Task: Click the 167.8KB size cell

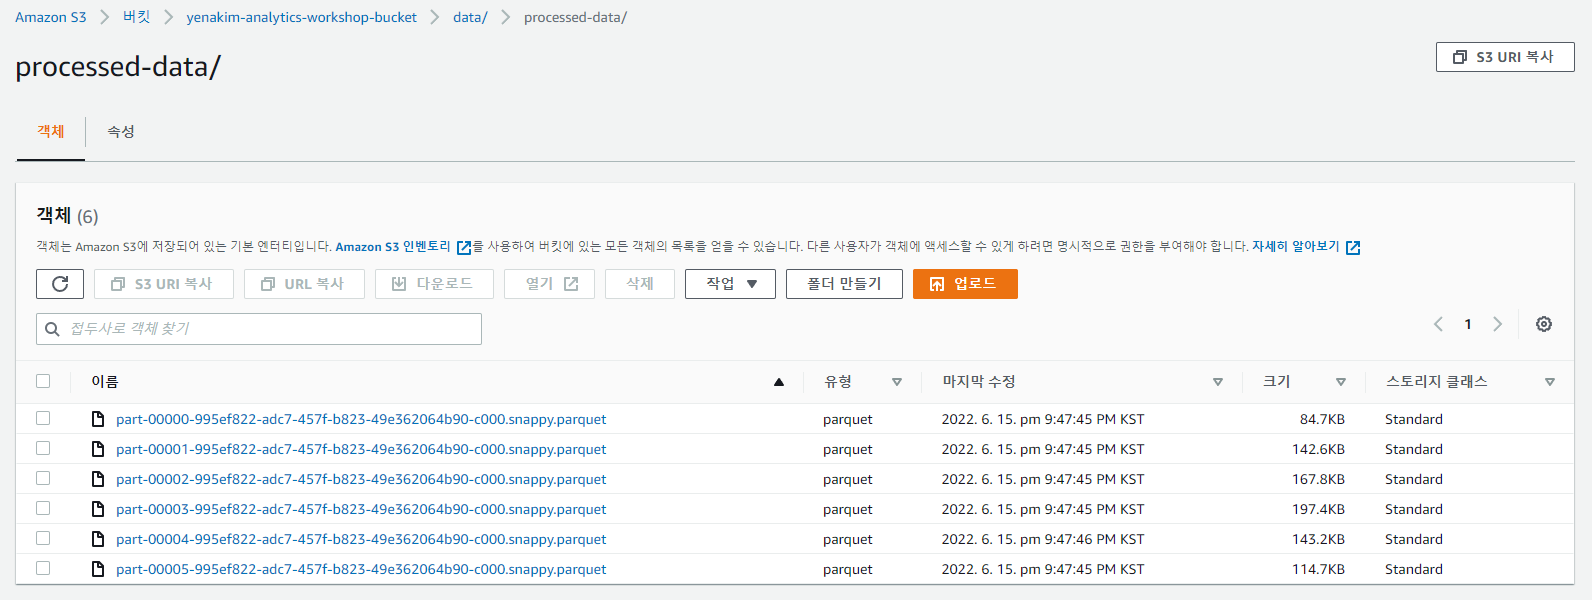Action: 1318,479
